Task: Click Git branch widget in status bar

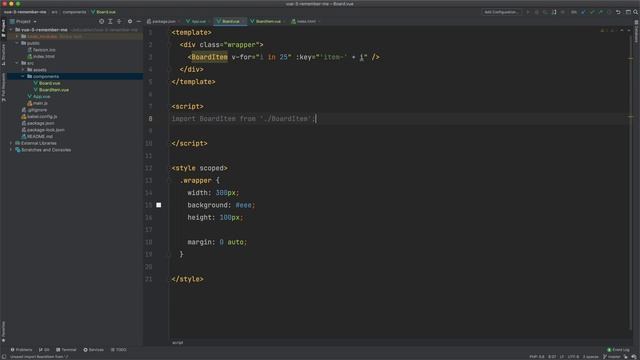Action: click(x=611, y=357)
